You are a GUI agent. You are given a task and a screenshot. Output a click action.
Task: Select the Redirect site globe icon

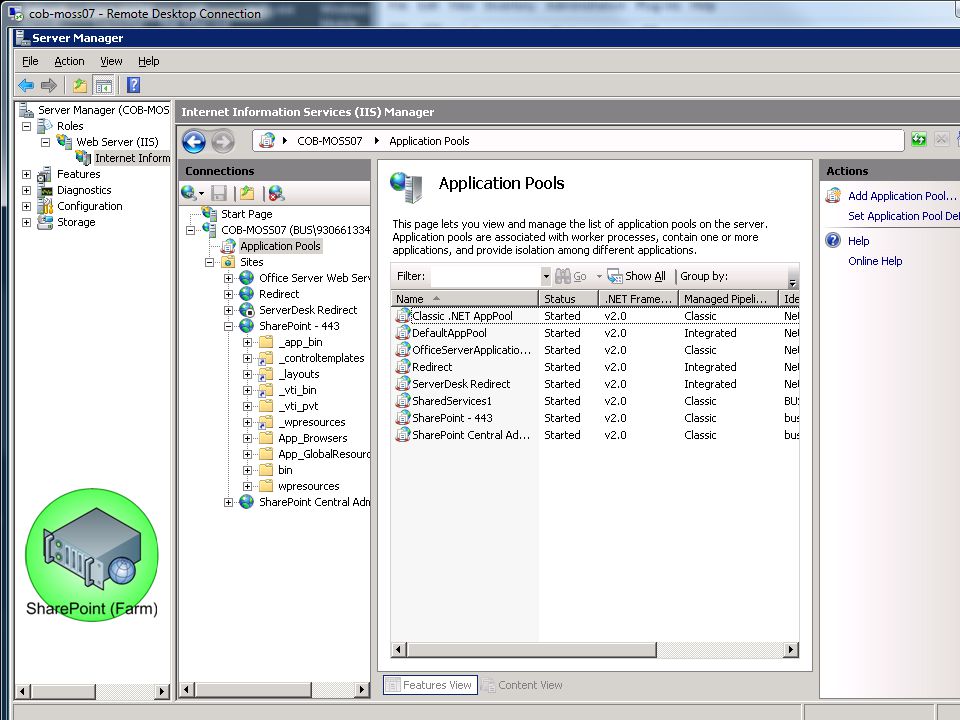247,294
